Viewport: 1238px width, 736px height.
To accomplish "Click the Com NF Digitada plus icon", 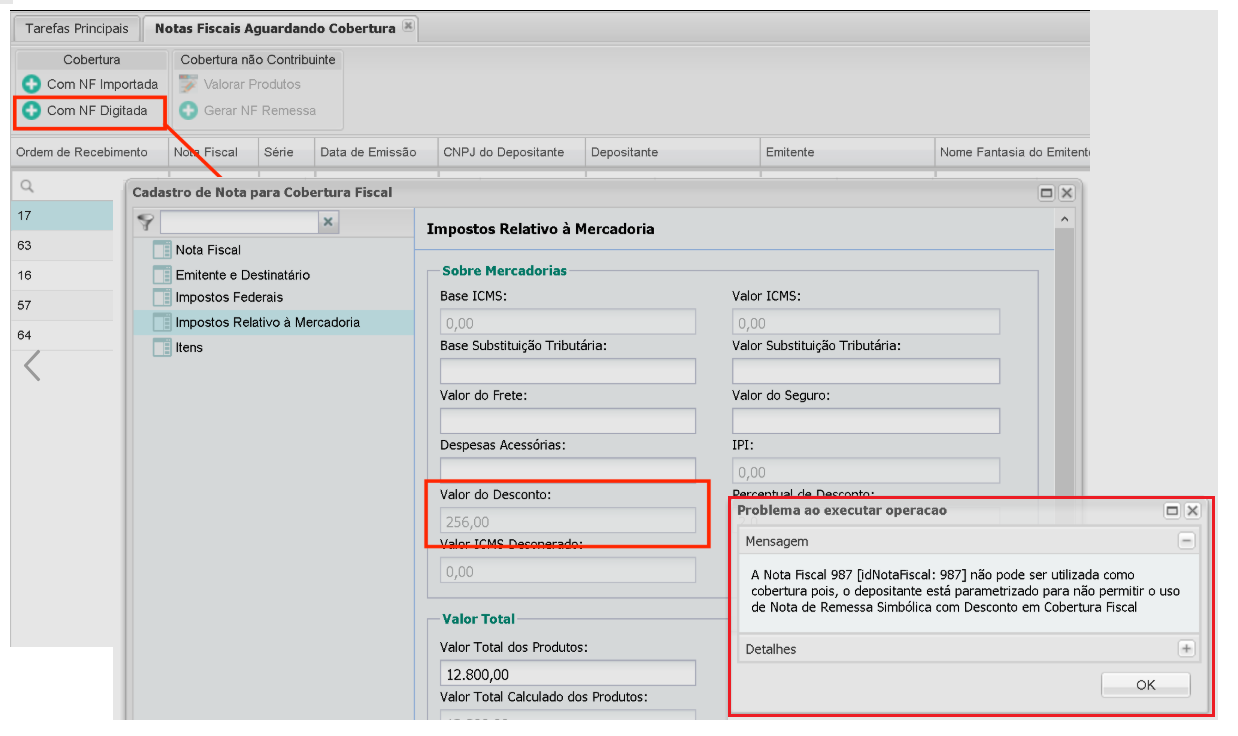I will click(x=31, y=110).
